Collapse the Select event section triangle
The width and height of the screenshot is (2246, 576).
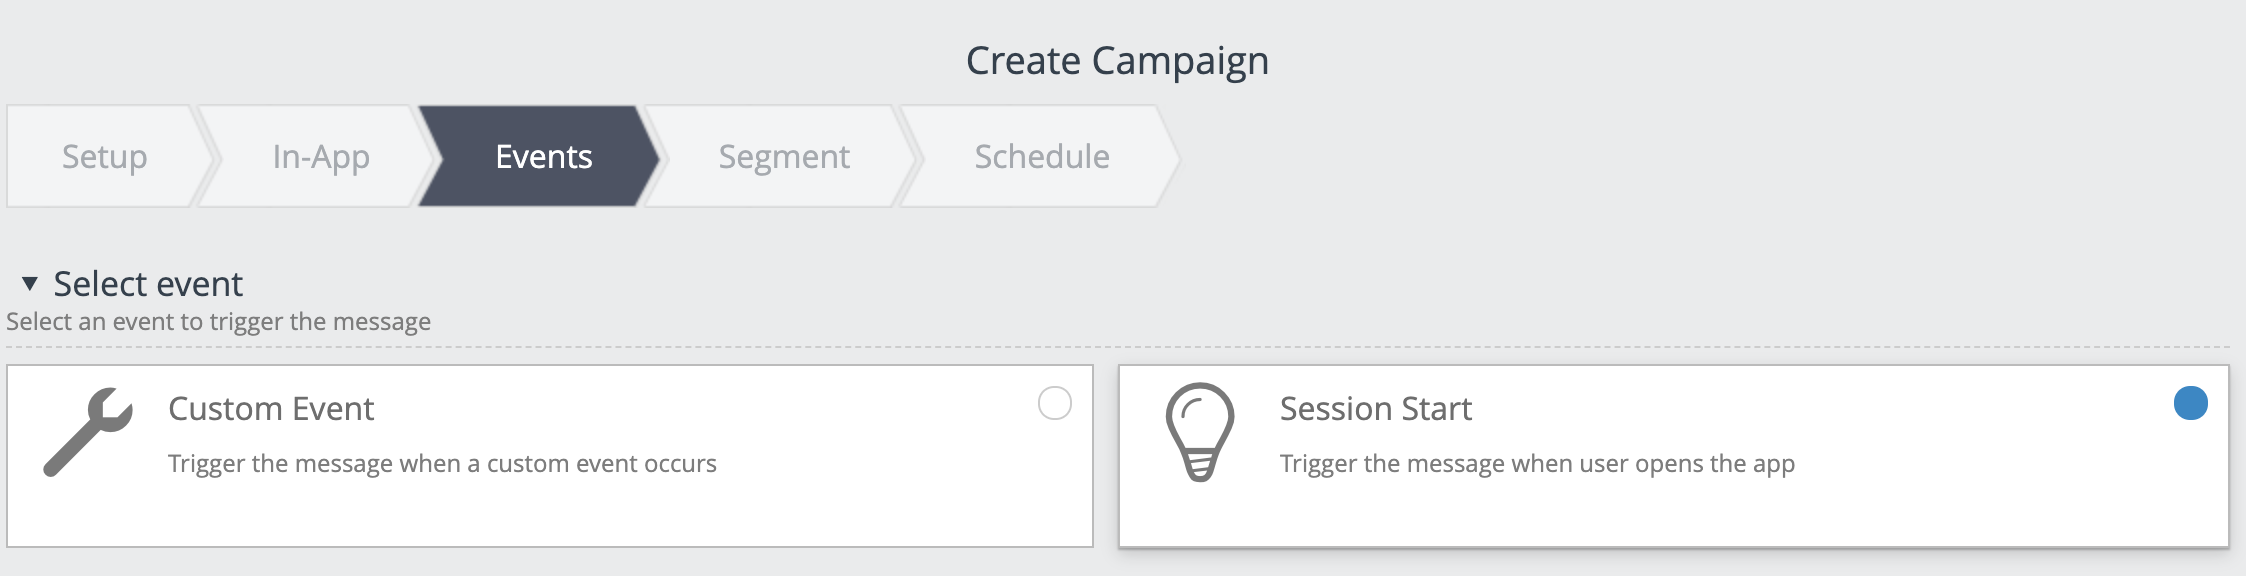pos(30,284)
